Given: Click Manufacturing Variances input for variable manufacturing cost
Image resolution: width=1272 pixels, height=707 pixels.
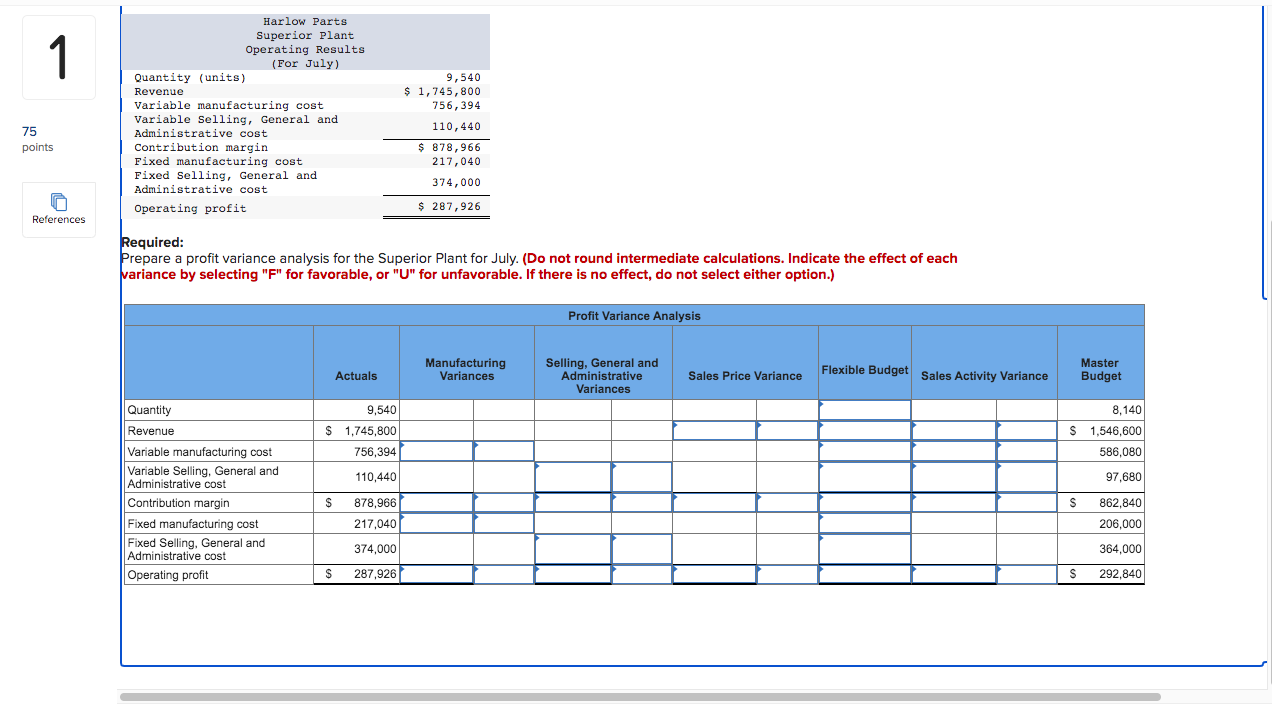Looking at the screenshot, I should 436,450.
